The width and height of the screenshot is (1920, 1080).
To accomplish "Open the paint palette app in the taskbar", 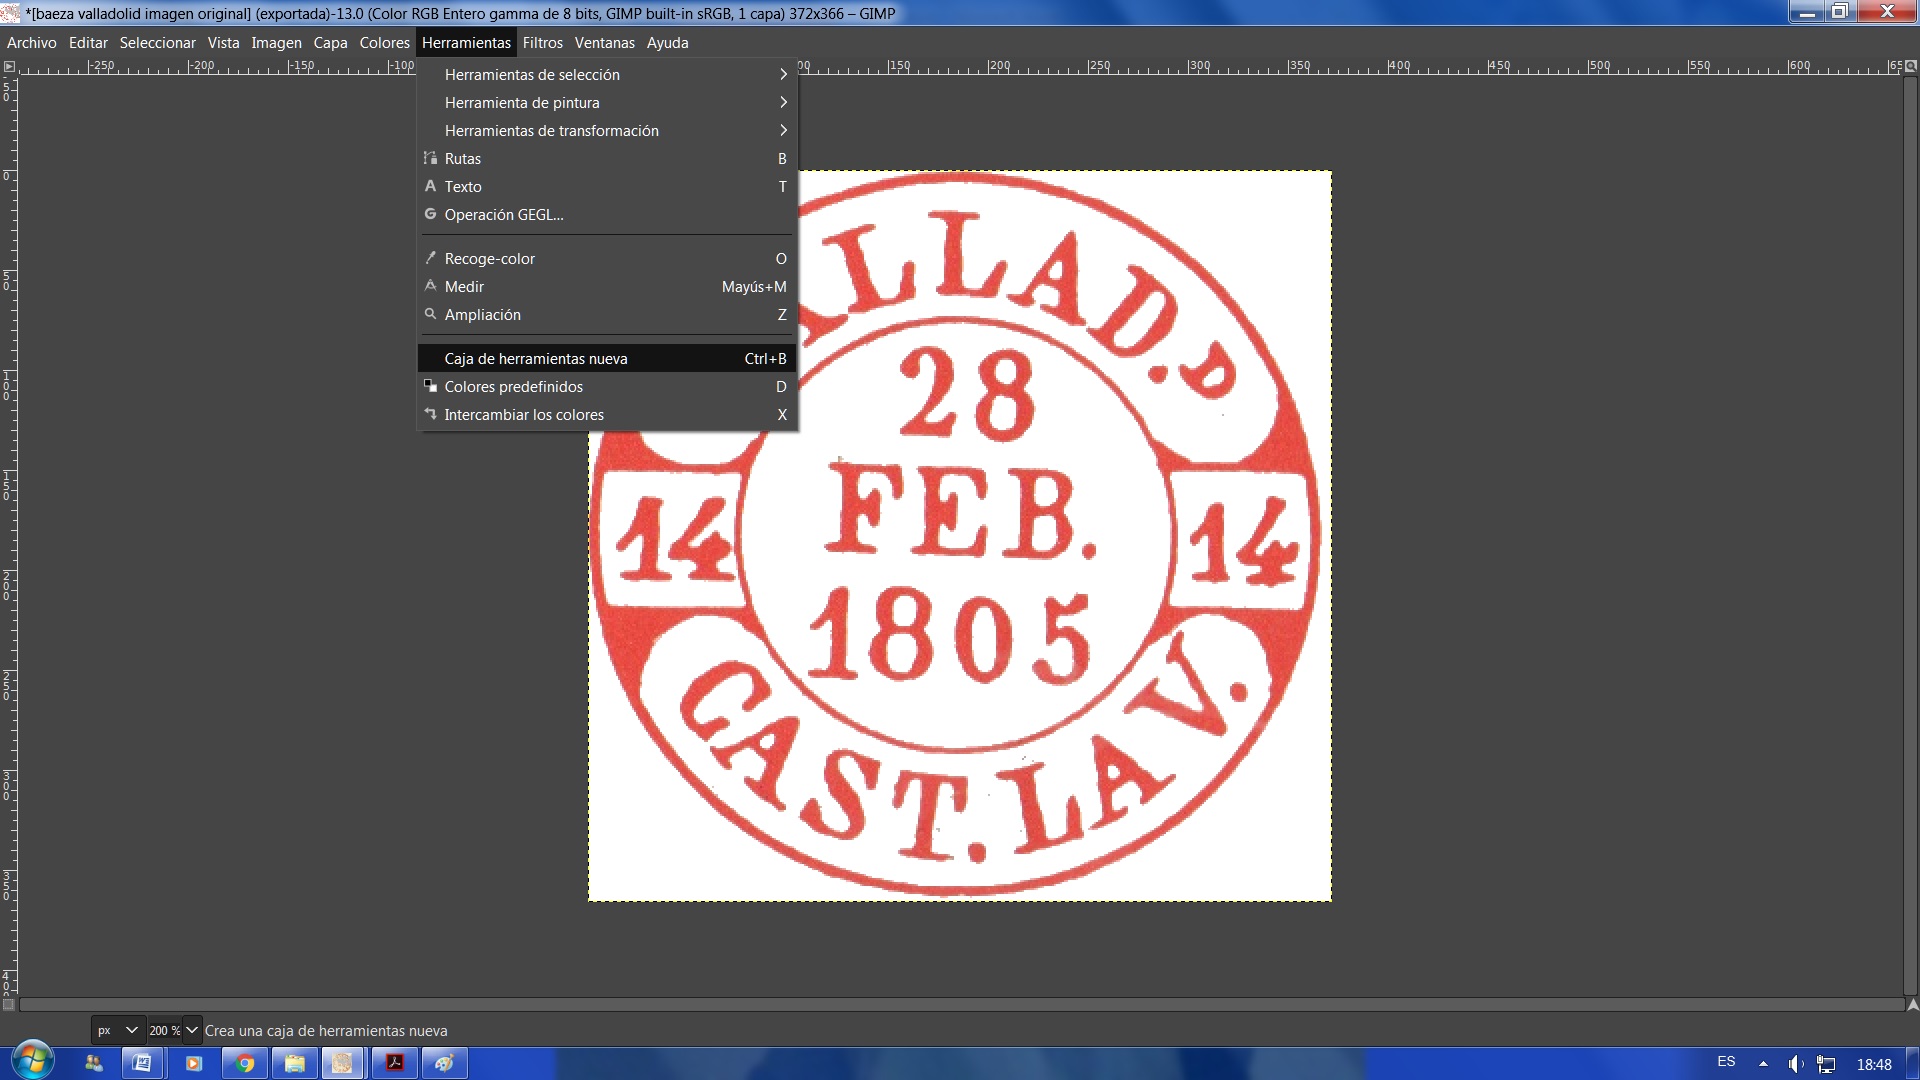I will coord(444,1063).
